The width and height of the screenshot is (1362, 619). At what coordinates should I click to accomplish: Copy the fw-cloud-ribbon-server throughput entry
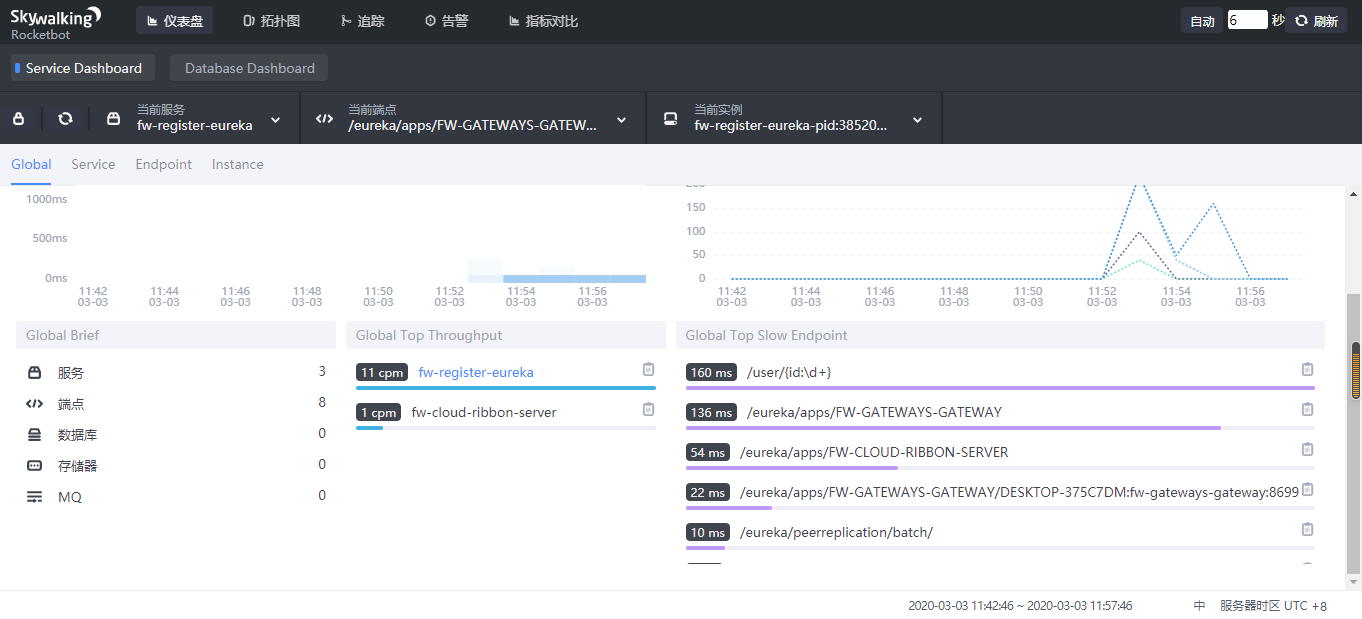(648, 409)
